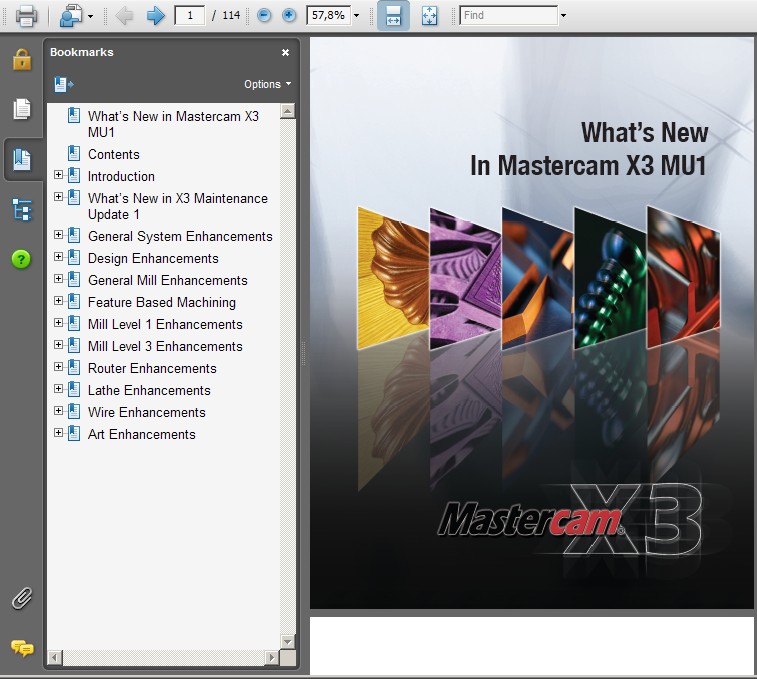This screenshot has width=757, height=679.
Task: Toggle fit width scrolling mode
Action: pyautogui.click(x=393, y=15)
